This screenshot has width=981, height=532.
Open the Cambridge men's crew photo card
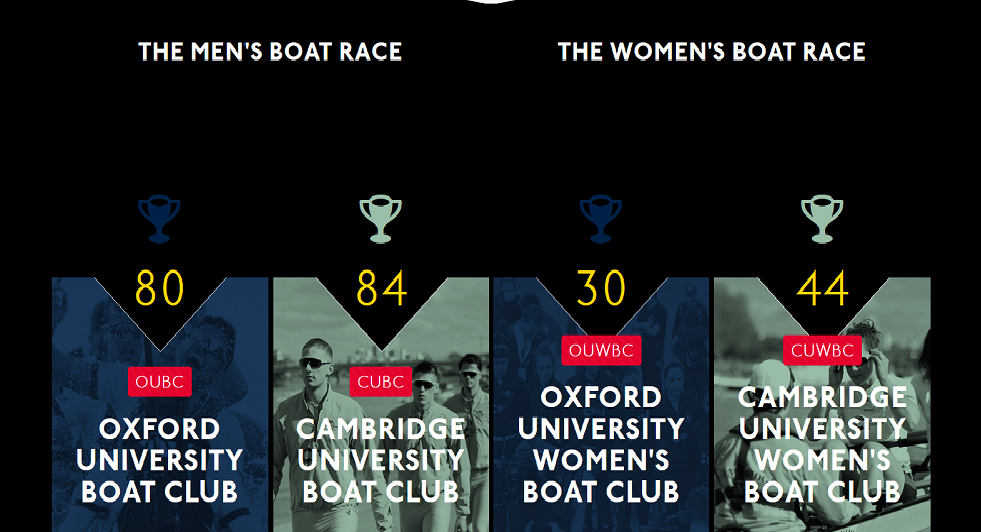tap(381, 405)
